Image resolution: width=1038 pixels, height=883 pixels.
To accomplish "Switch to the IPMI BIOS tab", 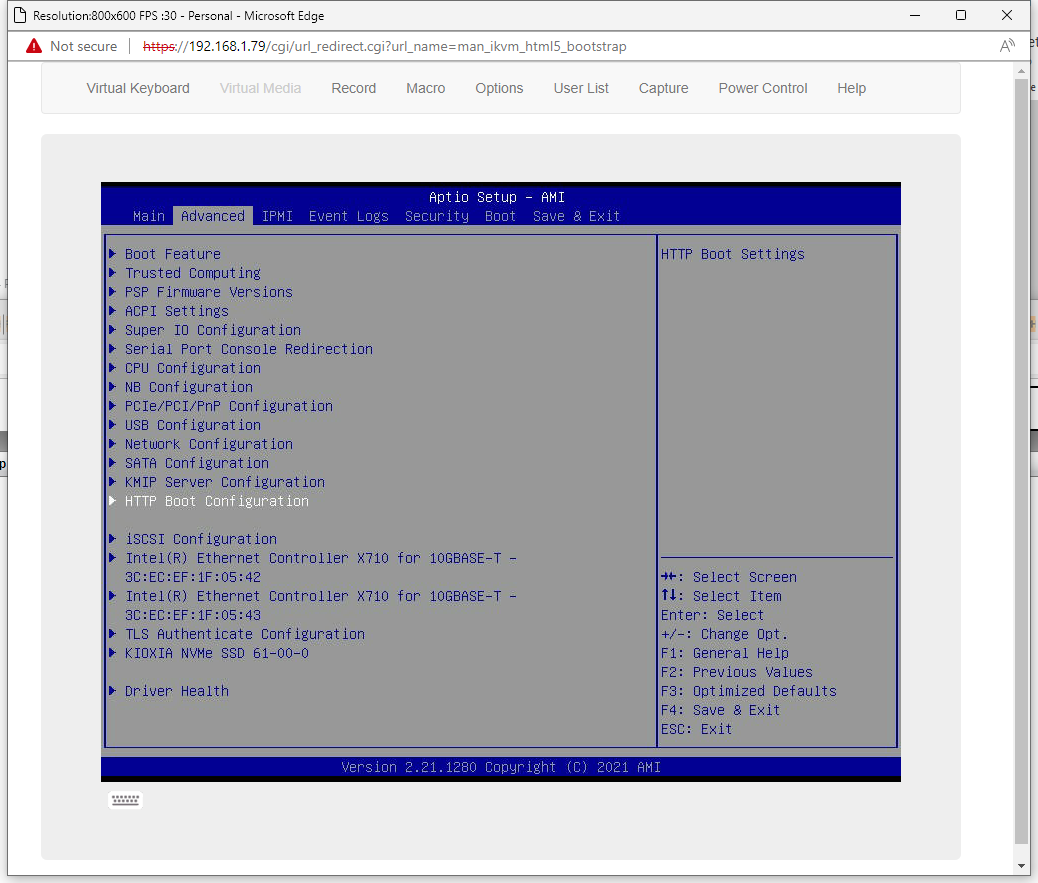I will (x=277, y=216).
